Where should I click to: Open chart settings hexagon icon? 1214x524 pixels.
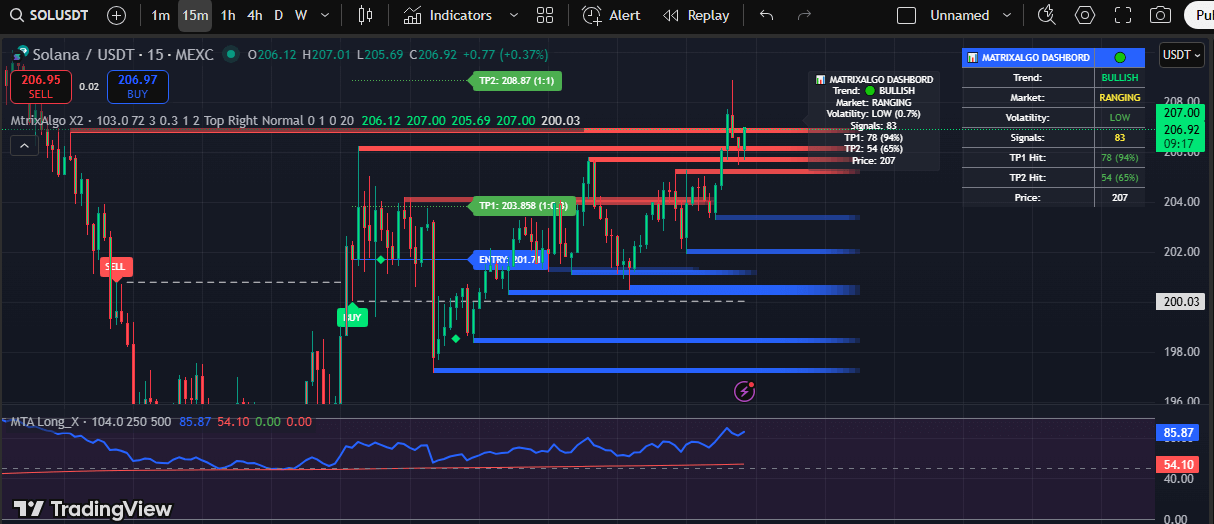click(1085, 15)
